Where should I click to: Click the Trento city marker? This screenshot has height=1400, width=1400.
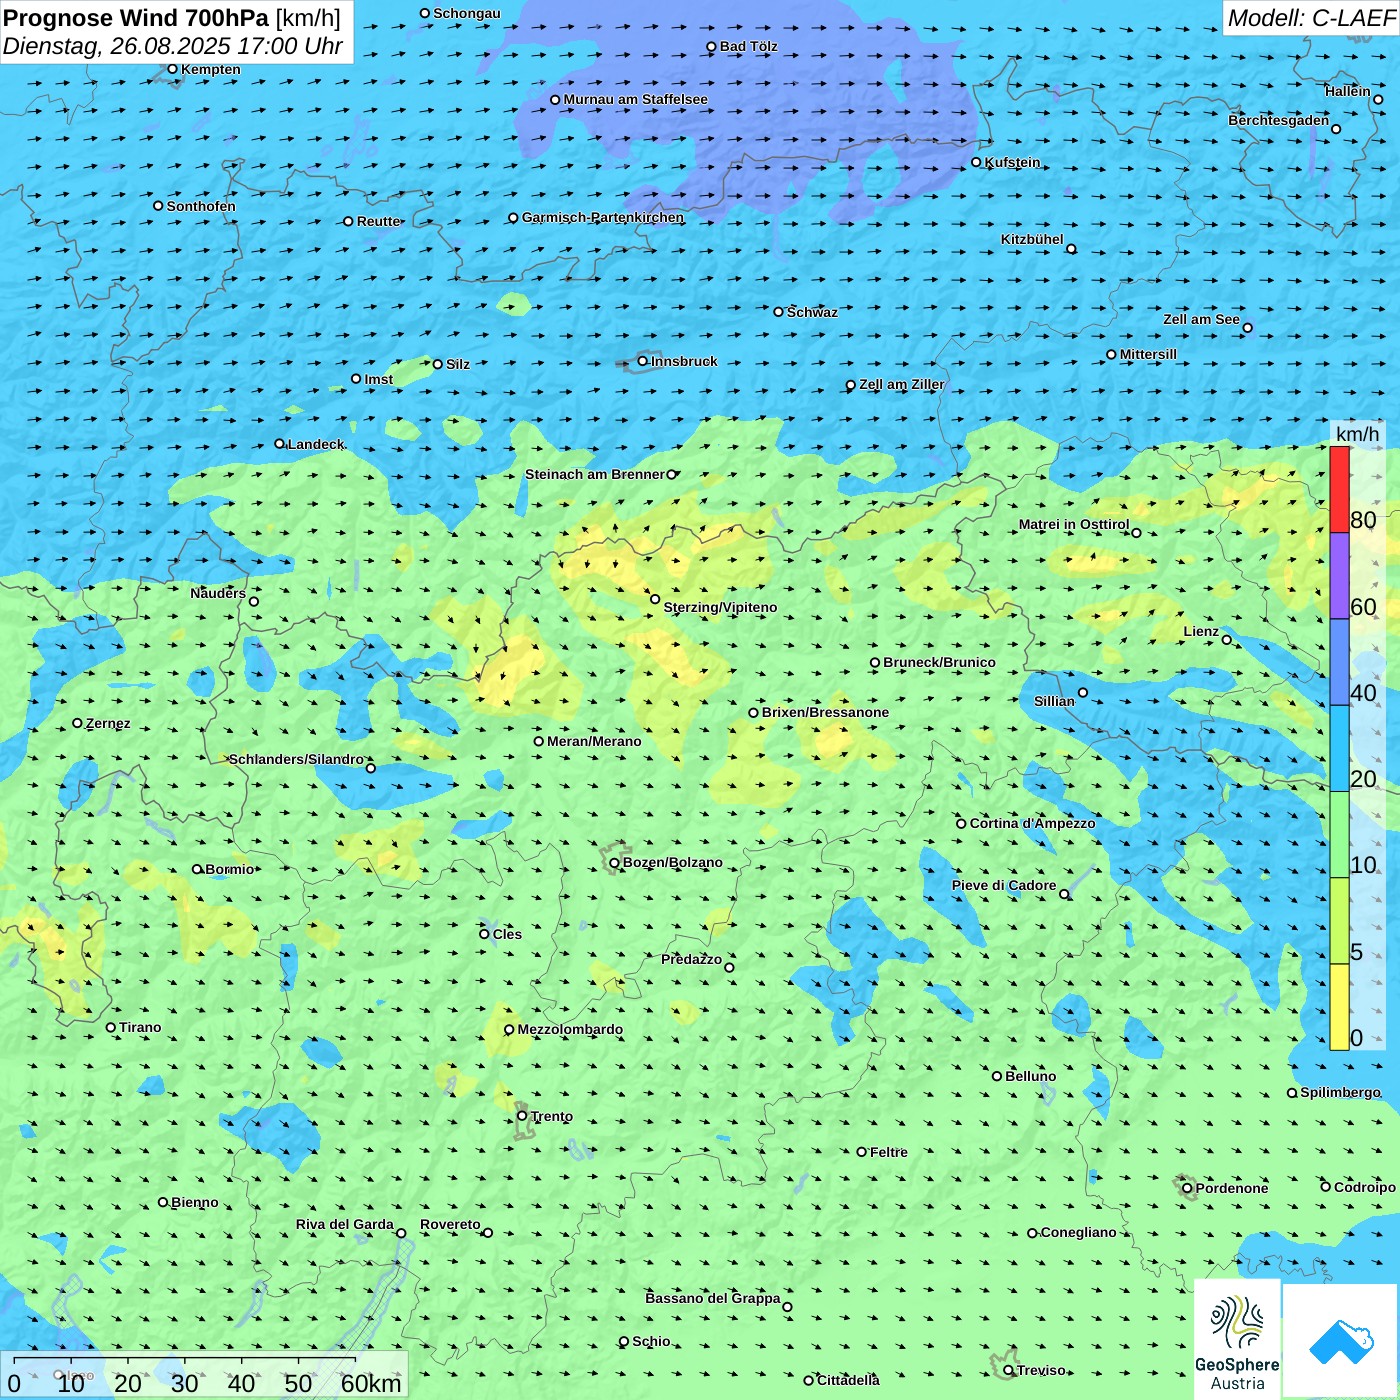522,1115
